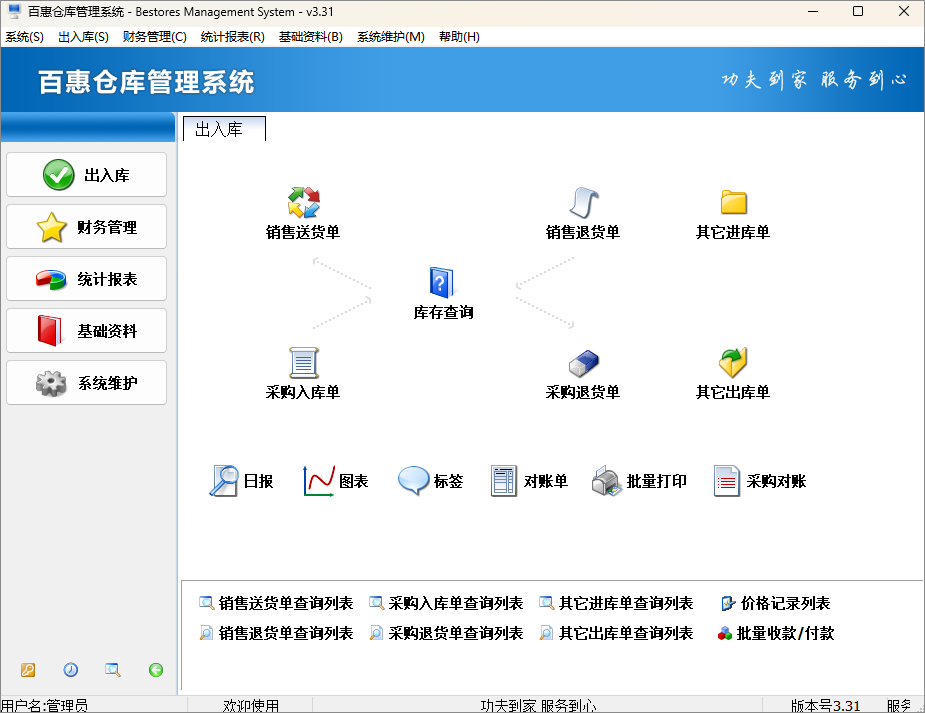Click the 批量打印 printer icon
Viewport: 925px width, 713px height.
606,481
